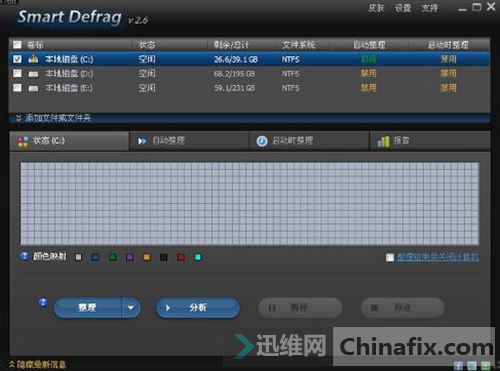Image resolution: width=500 pixels, height=371 pixels.
Task: Maximize the Smart Defrag window
Action: (x=477, y=7)
